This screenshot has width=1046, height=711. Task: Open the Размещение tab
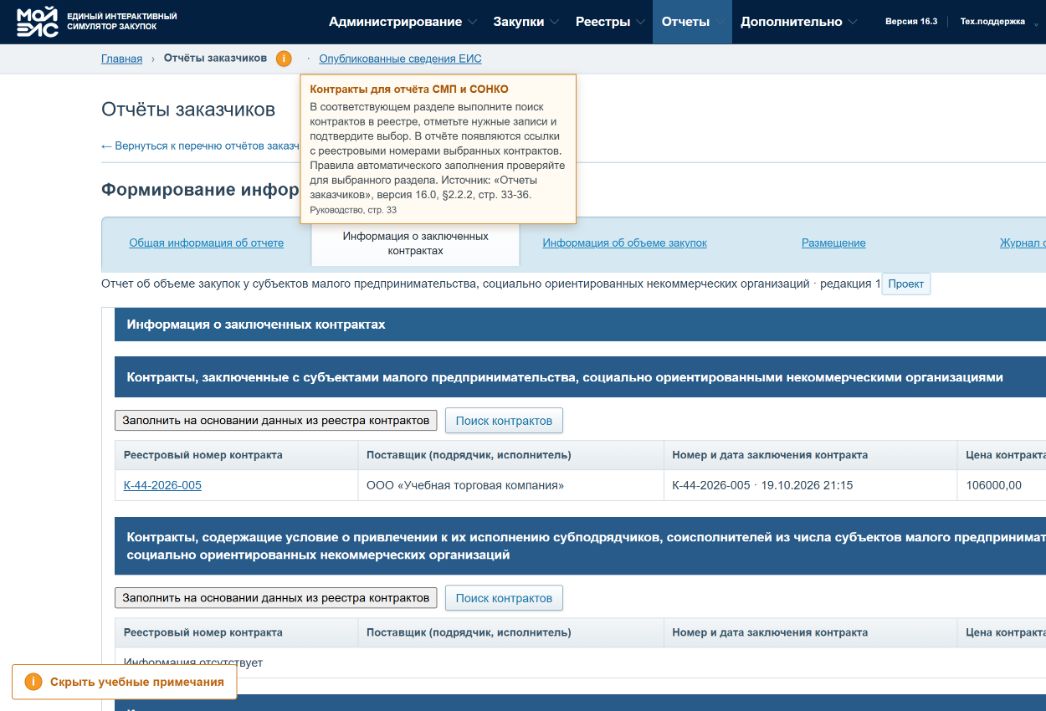tap(833, 243)
